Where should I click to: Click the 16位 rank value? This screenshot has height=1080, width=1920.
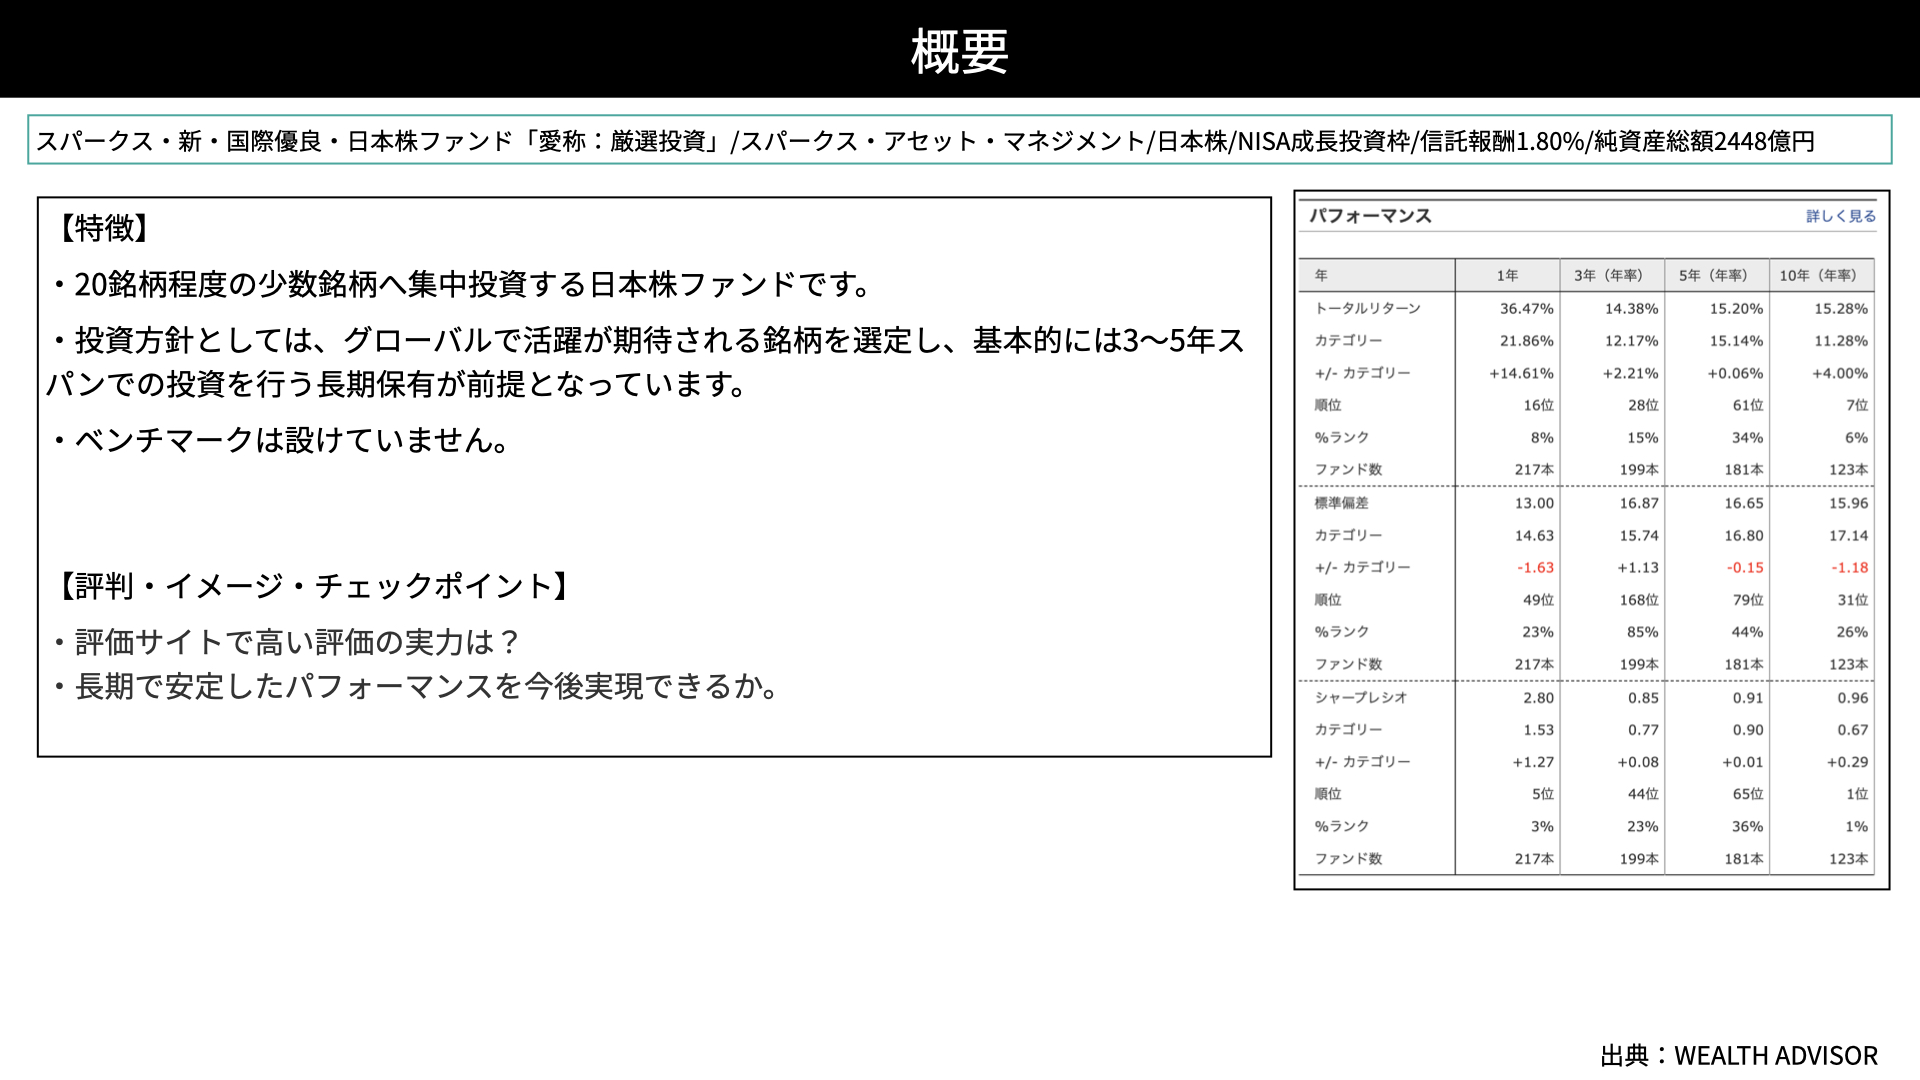pyautogui.click(x=1538, y=405)
